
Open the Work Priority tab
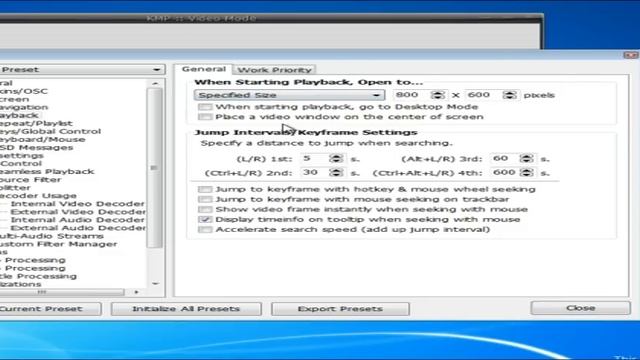click(274, 70)
